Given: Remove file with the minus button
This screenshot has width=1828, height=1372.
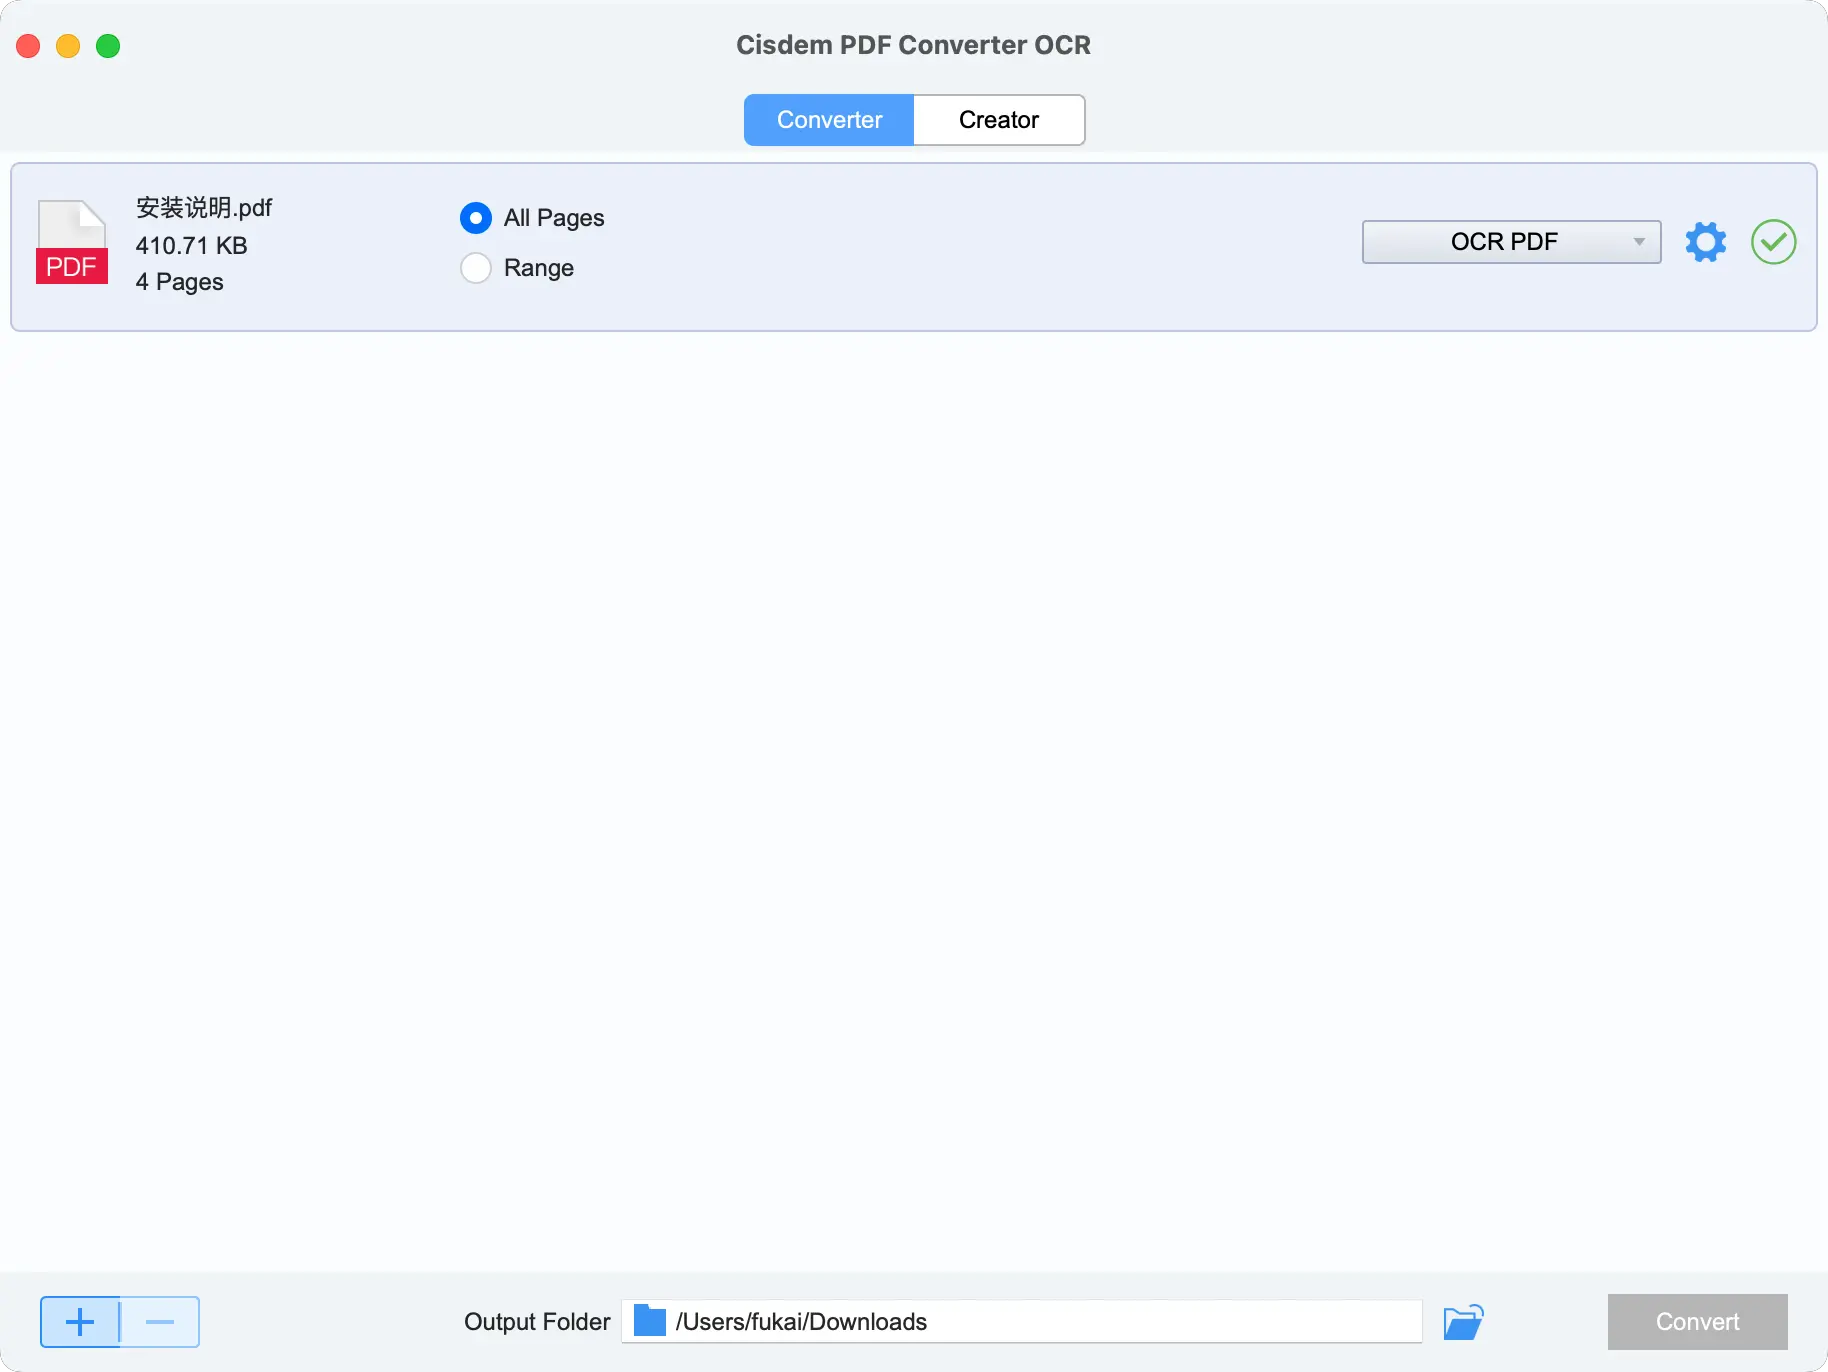Looking at the screenshot, I should click(160, 1322).
